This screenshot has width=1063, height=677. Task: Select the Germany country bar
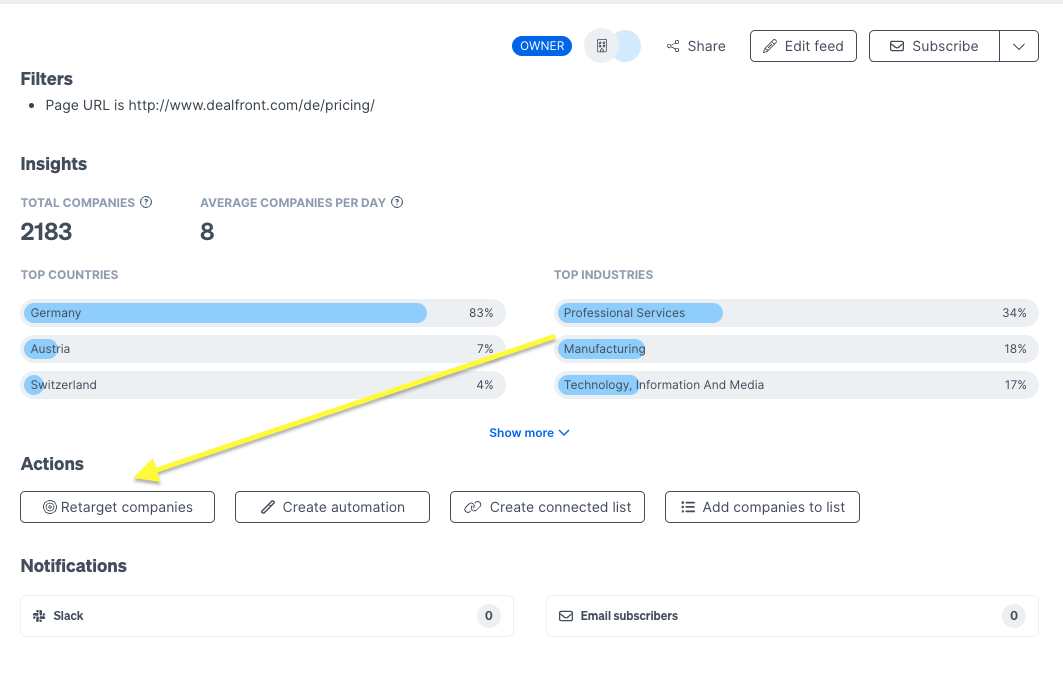[263, 313]
